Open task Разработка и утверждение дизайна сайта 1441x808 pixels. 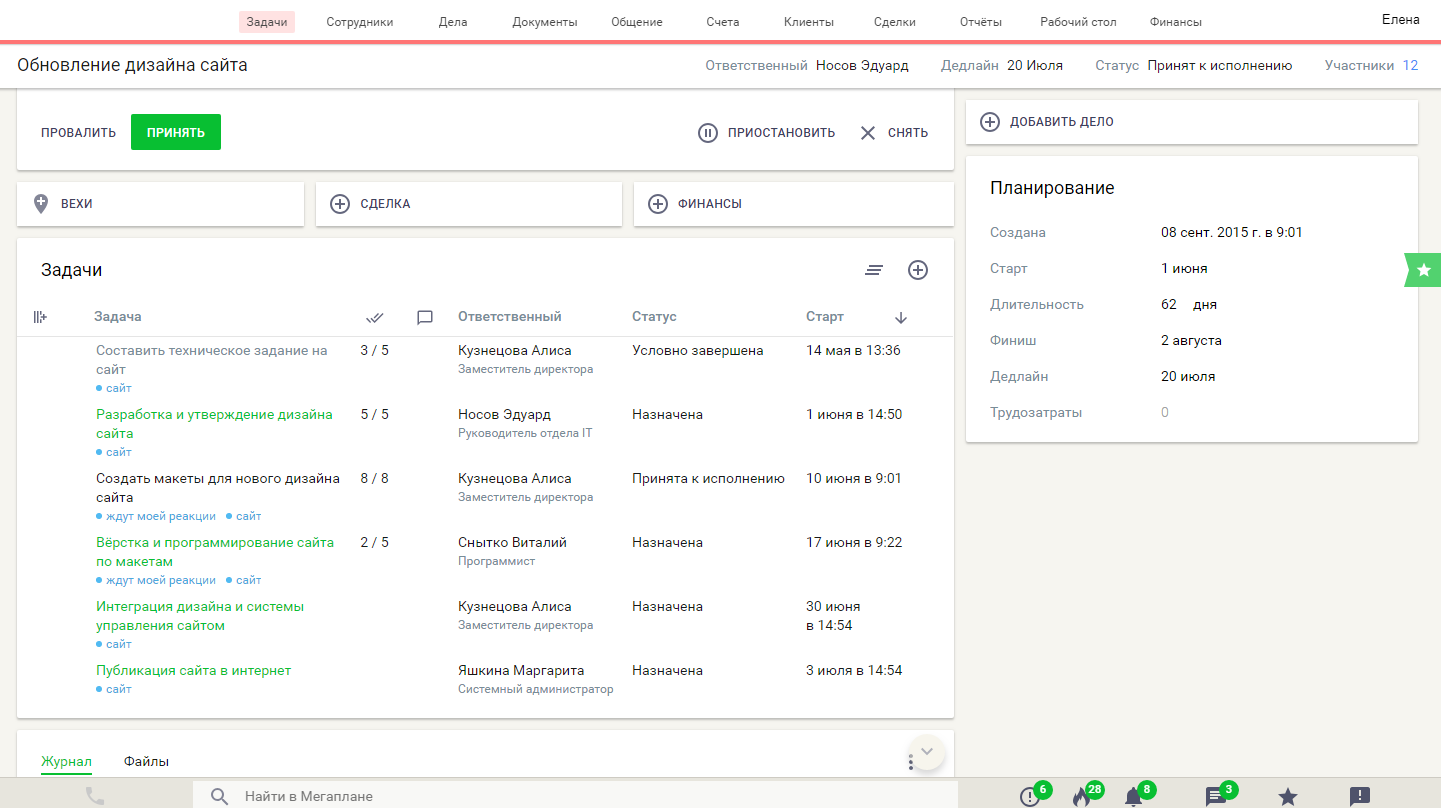tap(214, 424)
